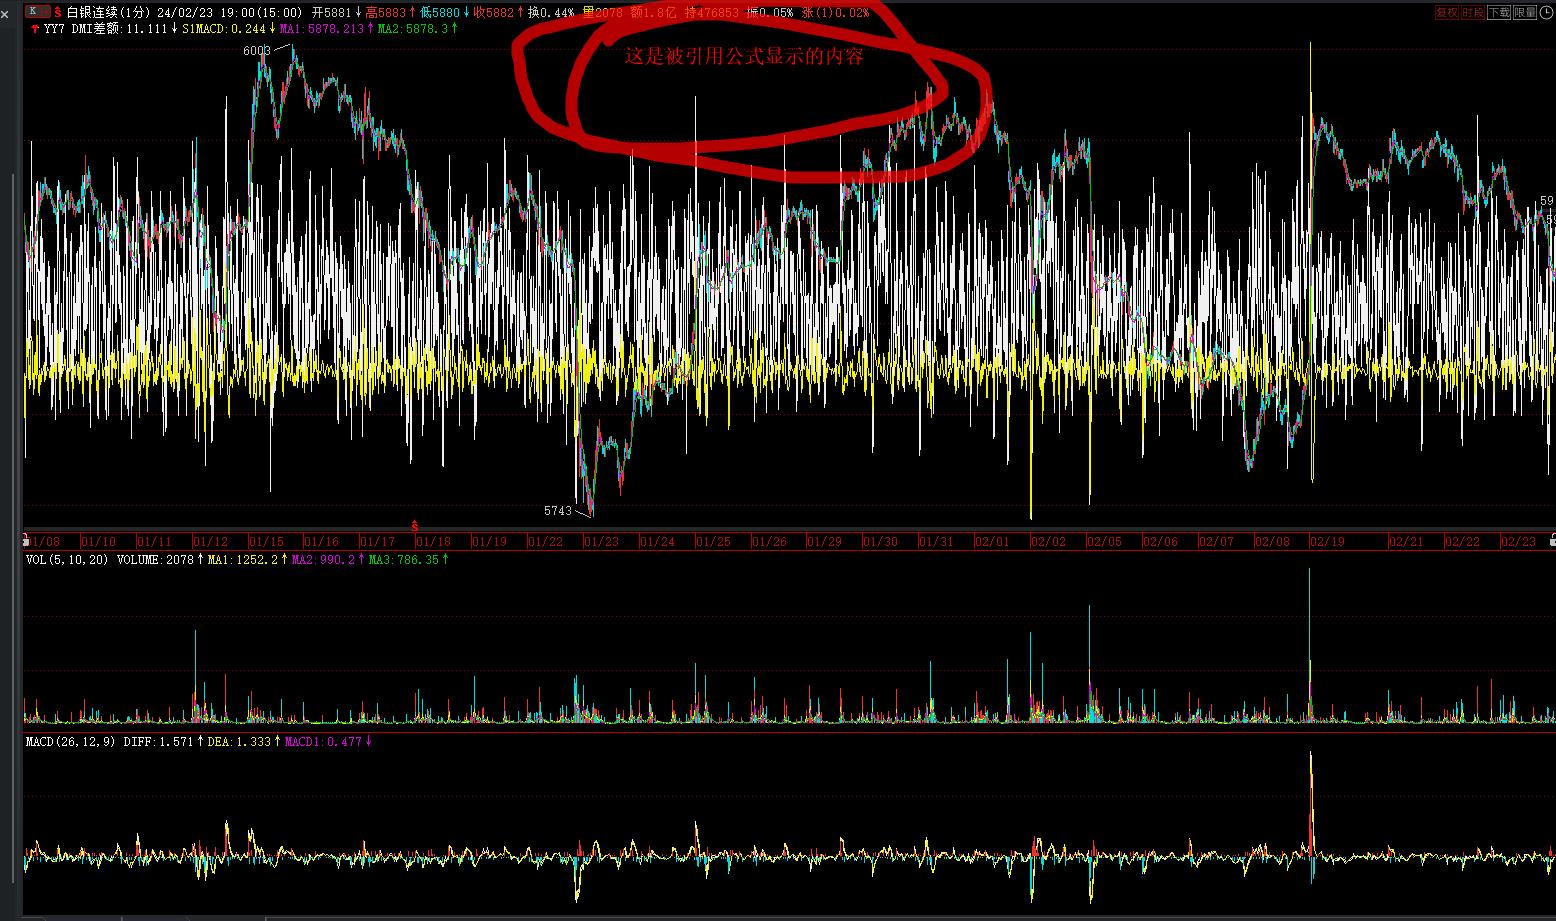This screenshot has height=921, width=1556.
Task: Click the 01/08 date on the time axis
Action: (42, 542)
